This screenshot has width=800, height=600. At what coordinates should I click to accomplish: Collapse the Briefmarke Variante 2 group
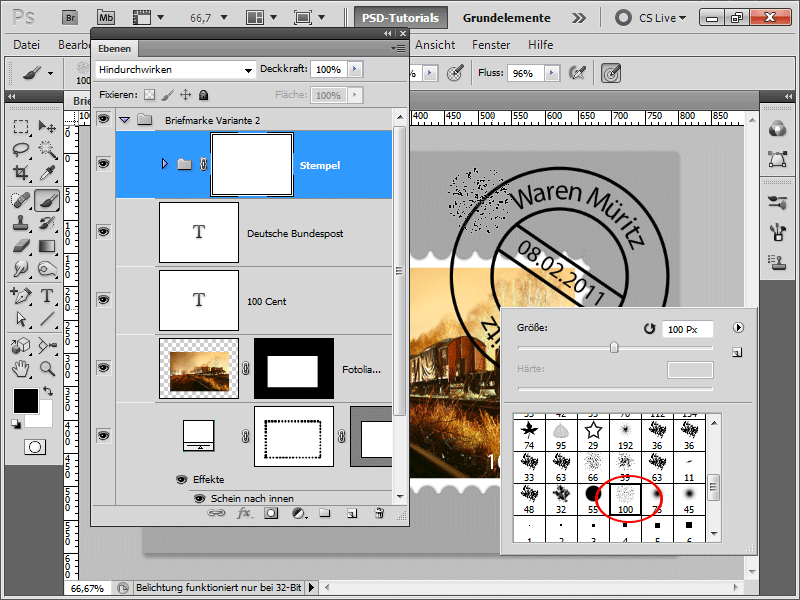coord(124,120)
